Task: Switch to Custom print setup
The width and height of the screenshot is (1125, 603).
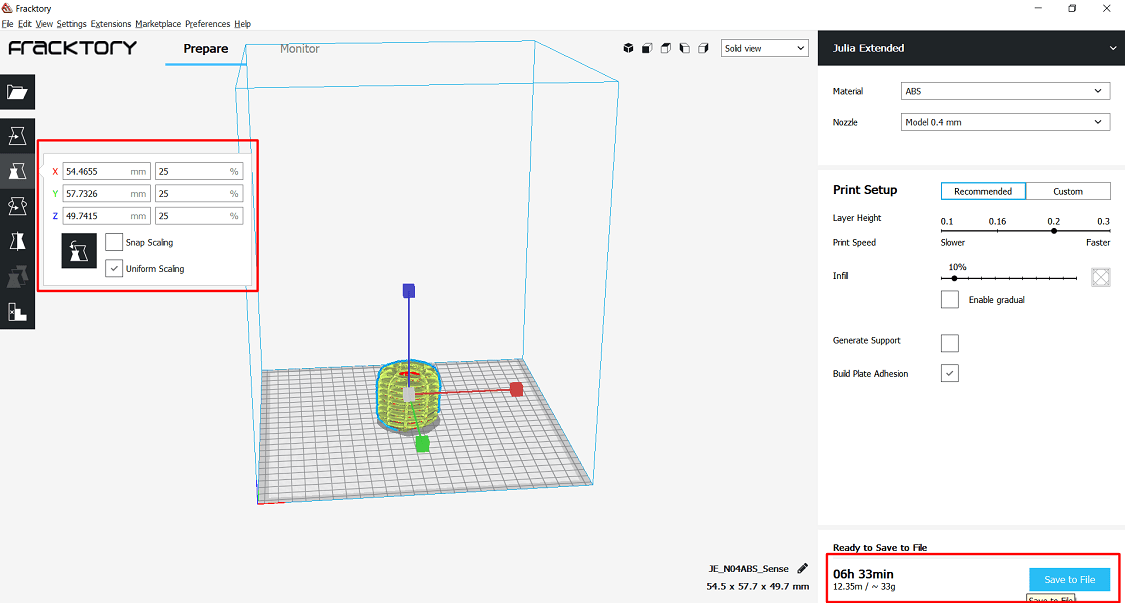Action: [x=1068, y=191]
